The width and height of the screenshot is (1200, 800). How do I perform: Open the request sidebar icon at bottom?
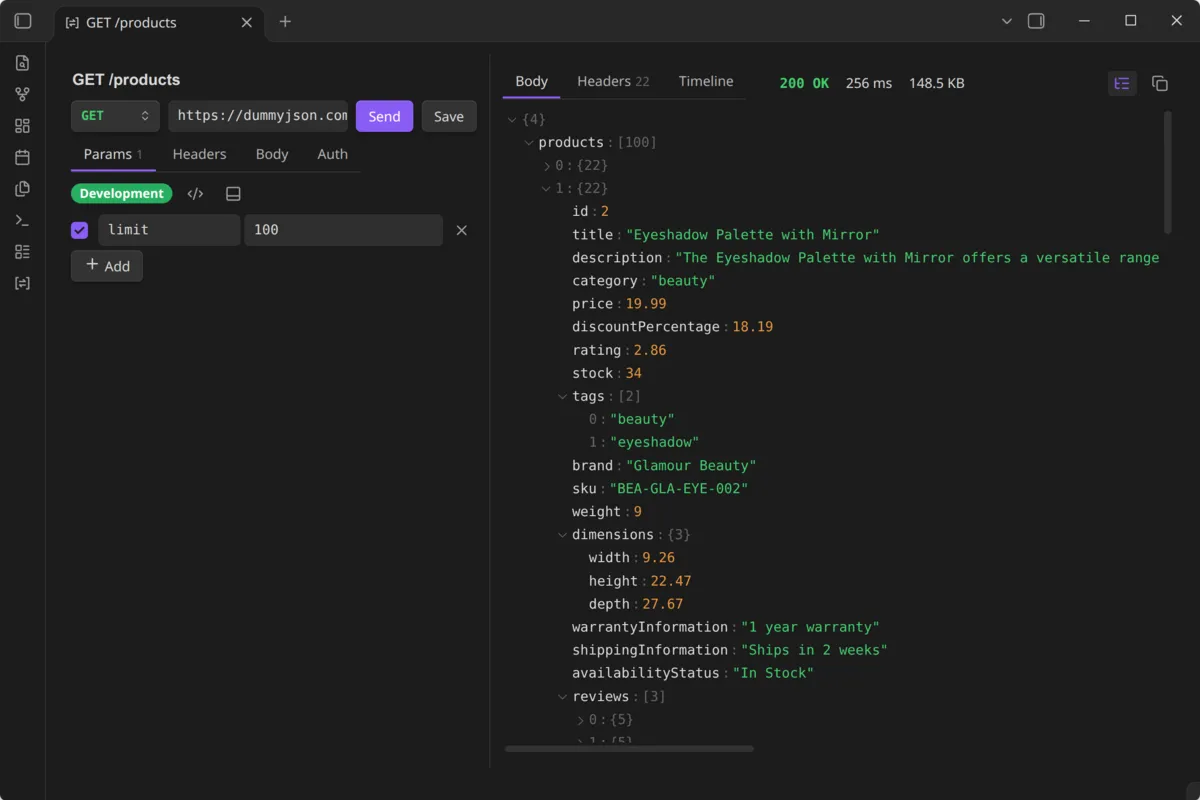tap(22, 283)
